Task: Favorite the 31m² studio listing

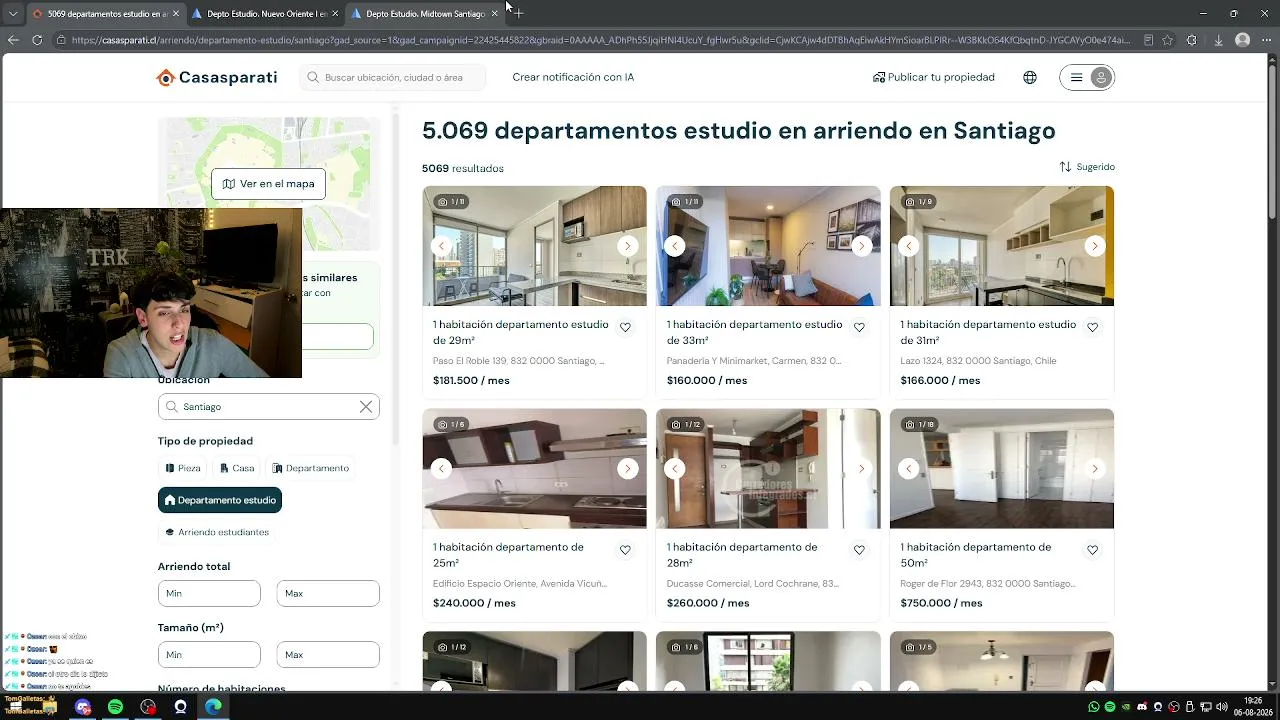Action: pos(1093,327)
